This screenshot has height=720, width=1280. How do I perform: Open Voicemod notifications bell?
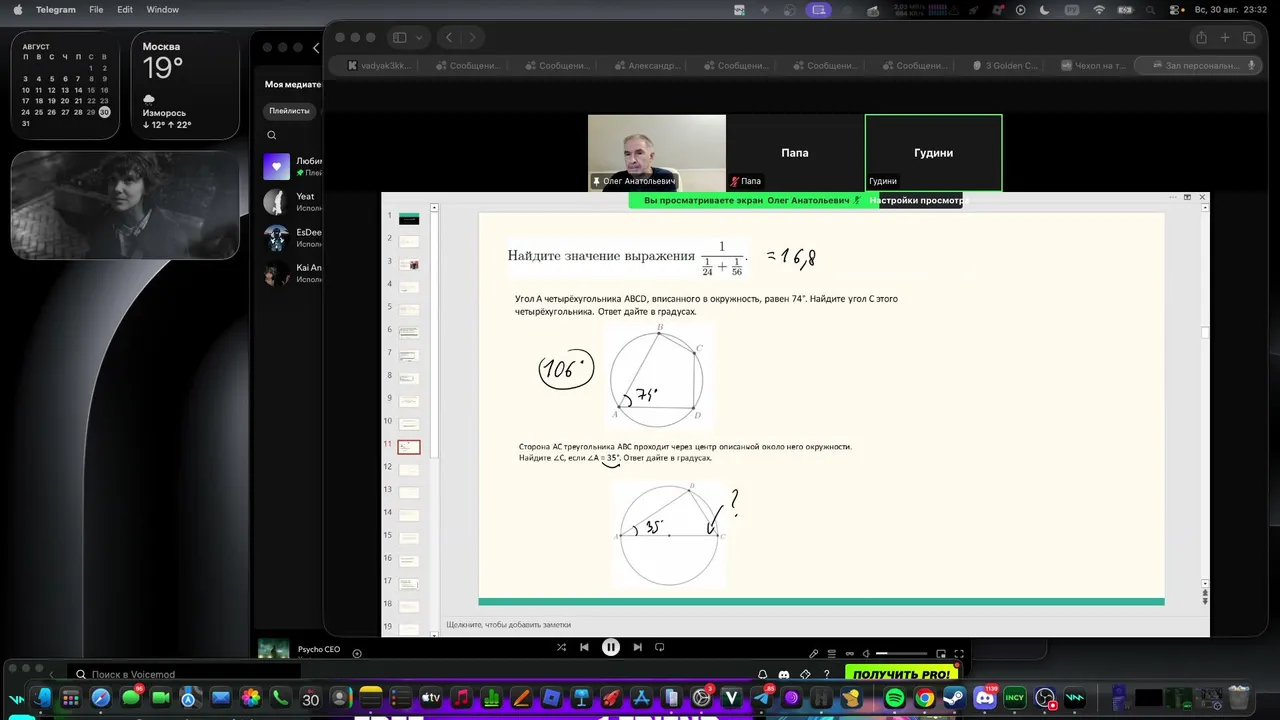click(x=763, y=674)
